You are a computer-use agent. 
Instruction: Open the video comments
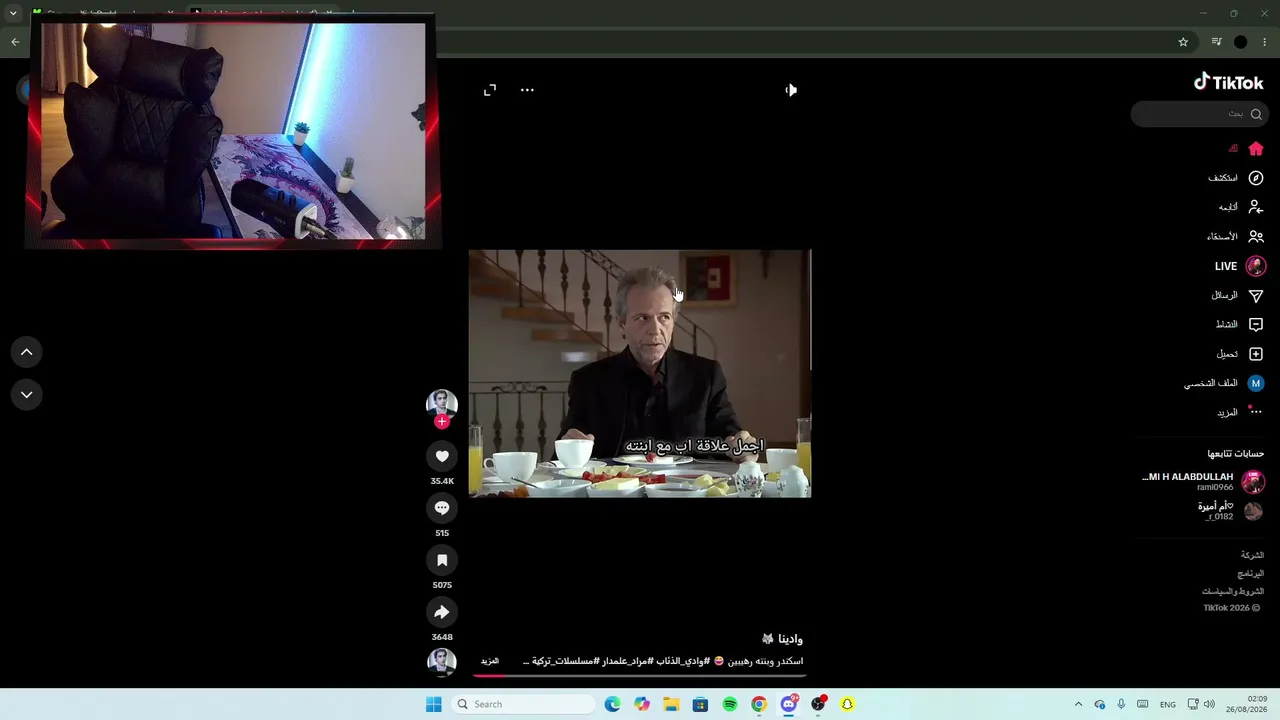pos(442,508)
